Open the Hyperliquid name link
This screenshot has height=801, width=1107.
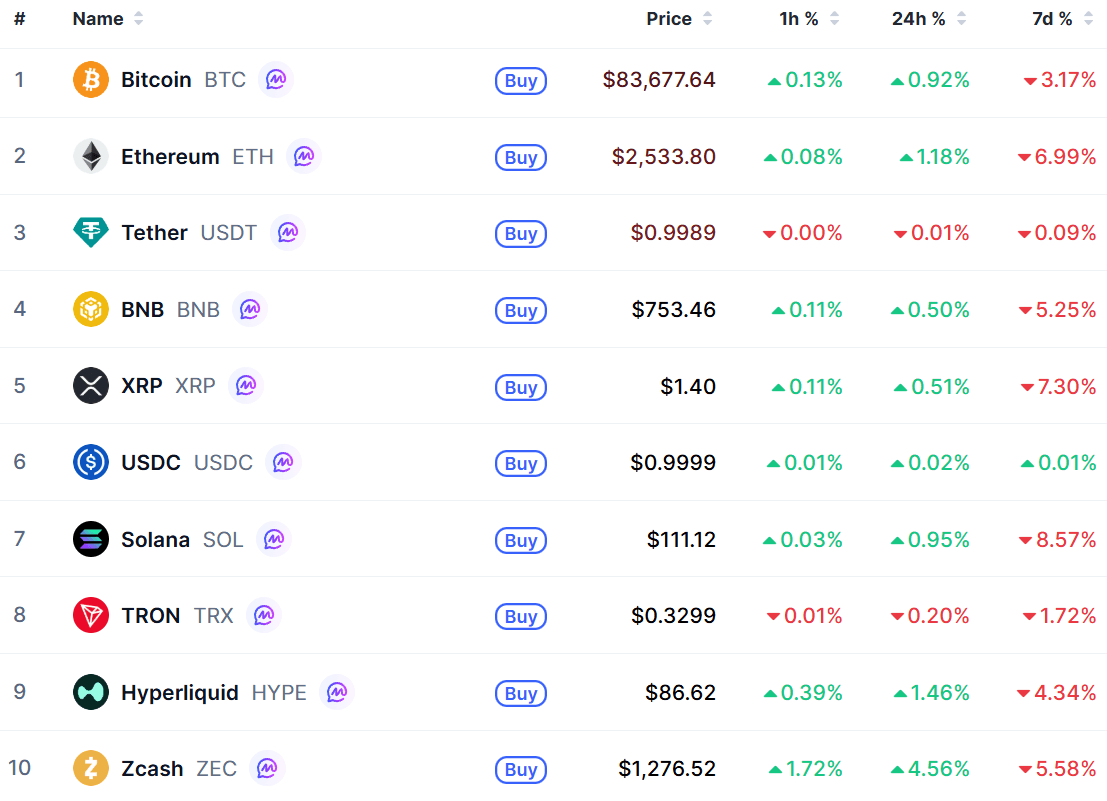(179, 692)
